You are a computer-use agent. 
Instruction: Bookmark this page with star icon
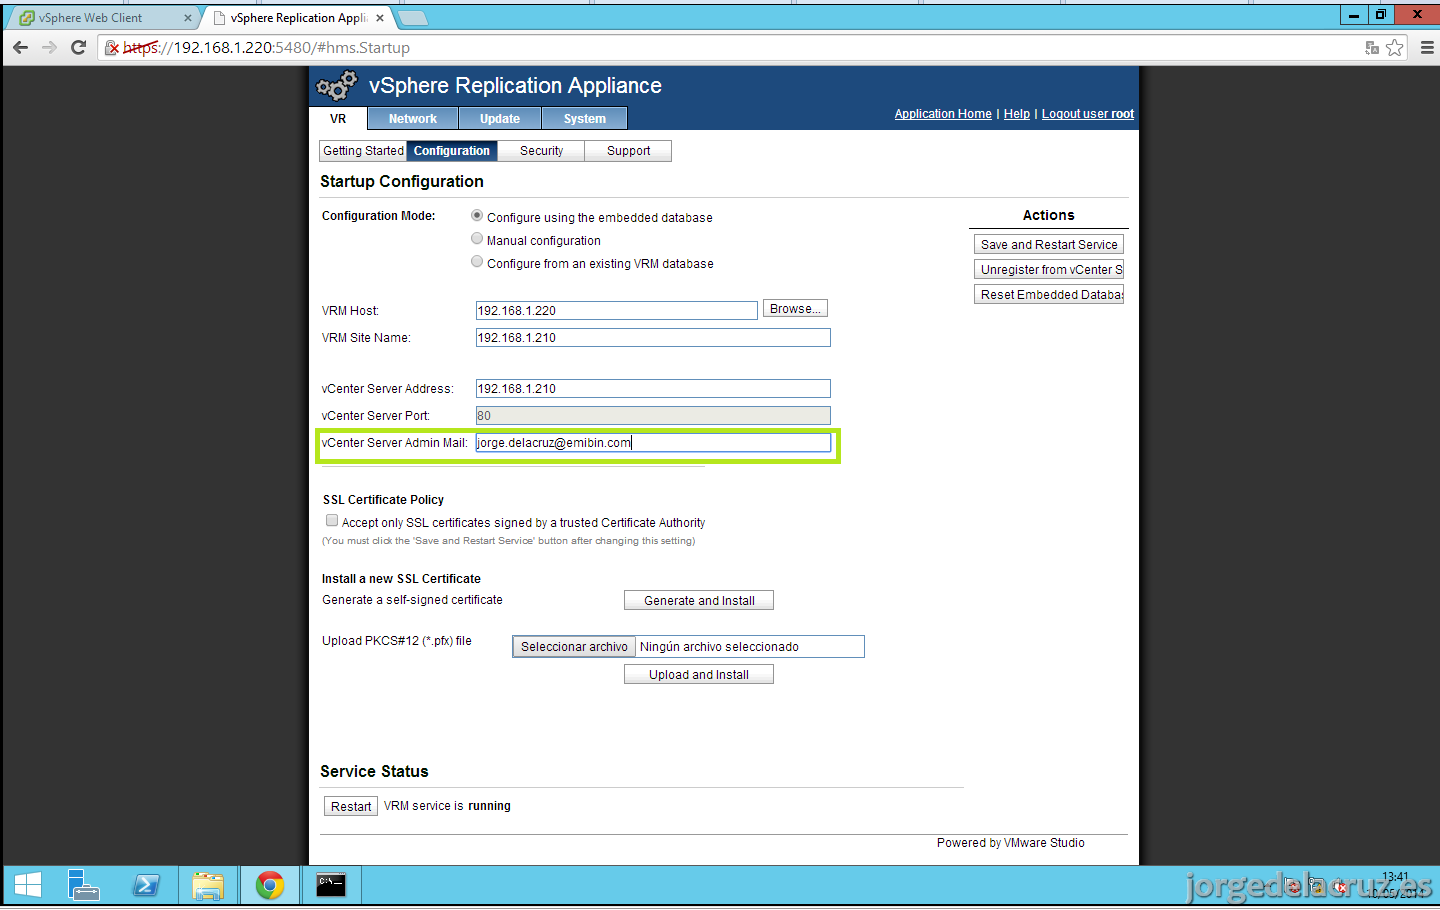pyautogui.click(x=1395, y=47)
